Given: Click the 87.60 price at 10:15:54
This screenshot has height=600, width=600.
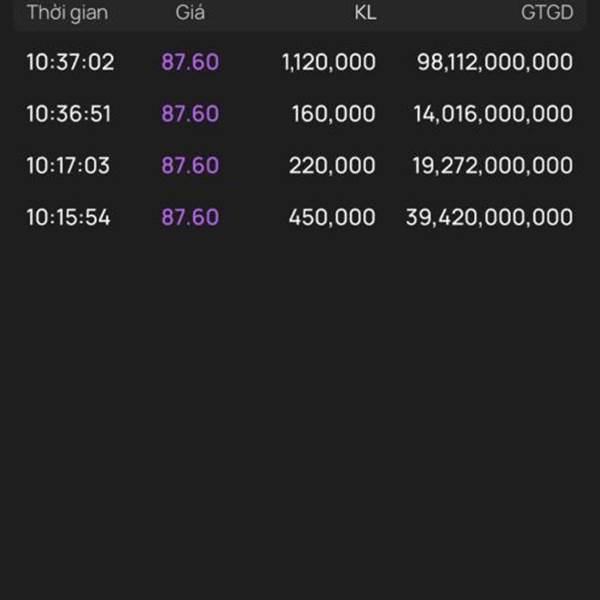Looking at the screenshot, I should 190,218.
